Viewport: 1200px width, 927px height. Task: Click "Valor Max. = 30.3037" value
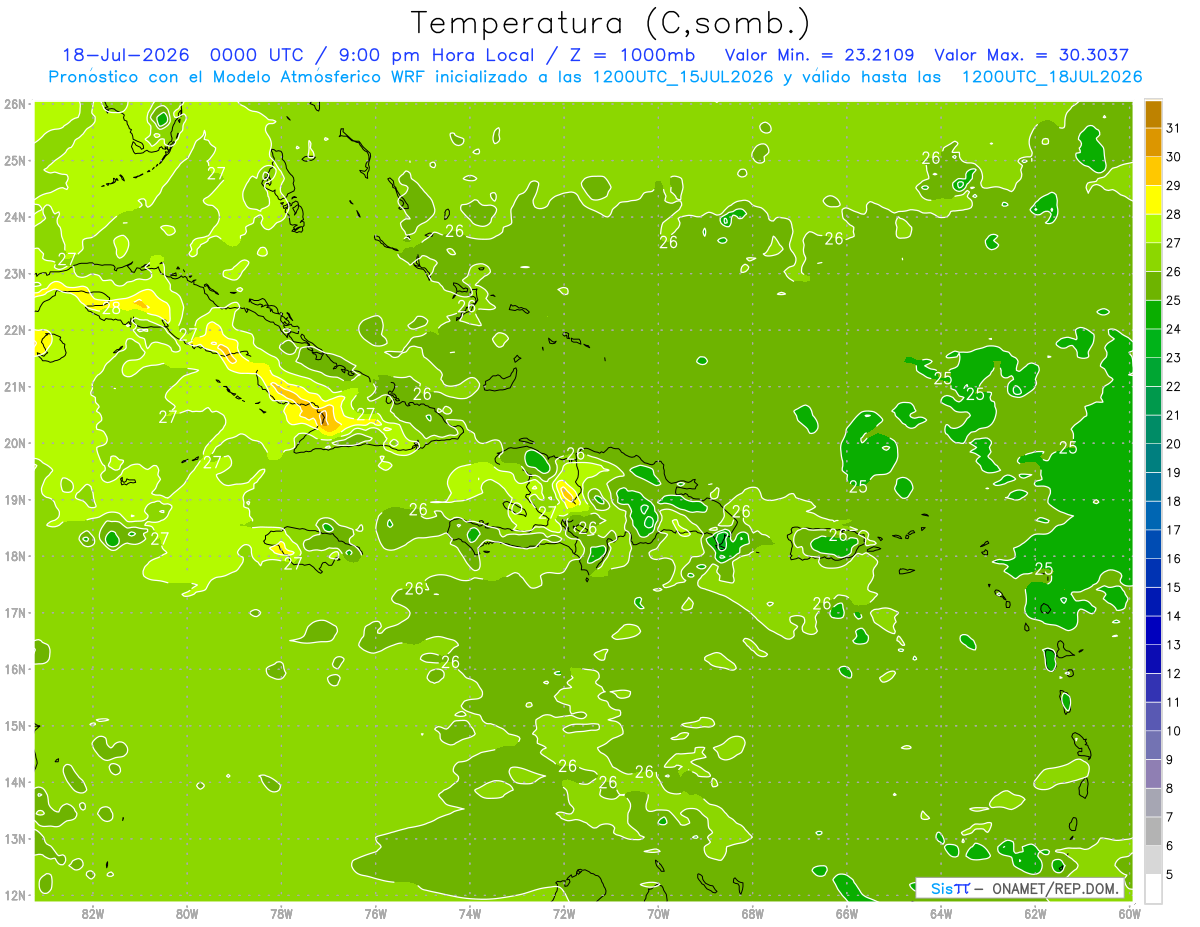(x=1031, y=55)
